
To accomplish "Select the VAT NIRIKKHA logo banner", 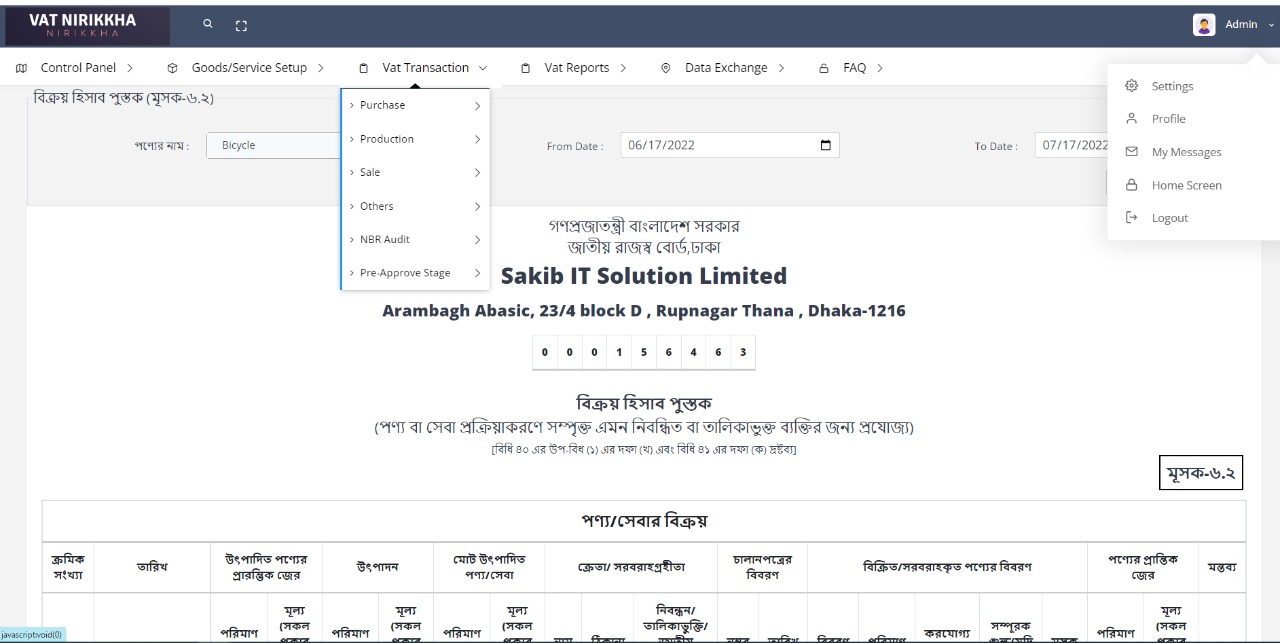I will [85, 24].
